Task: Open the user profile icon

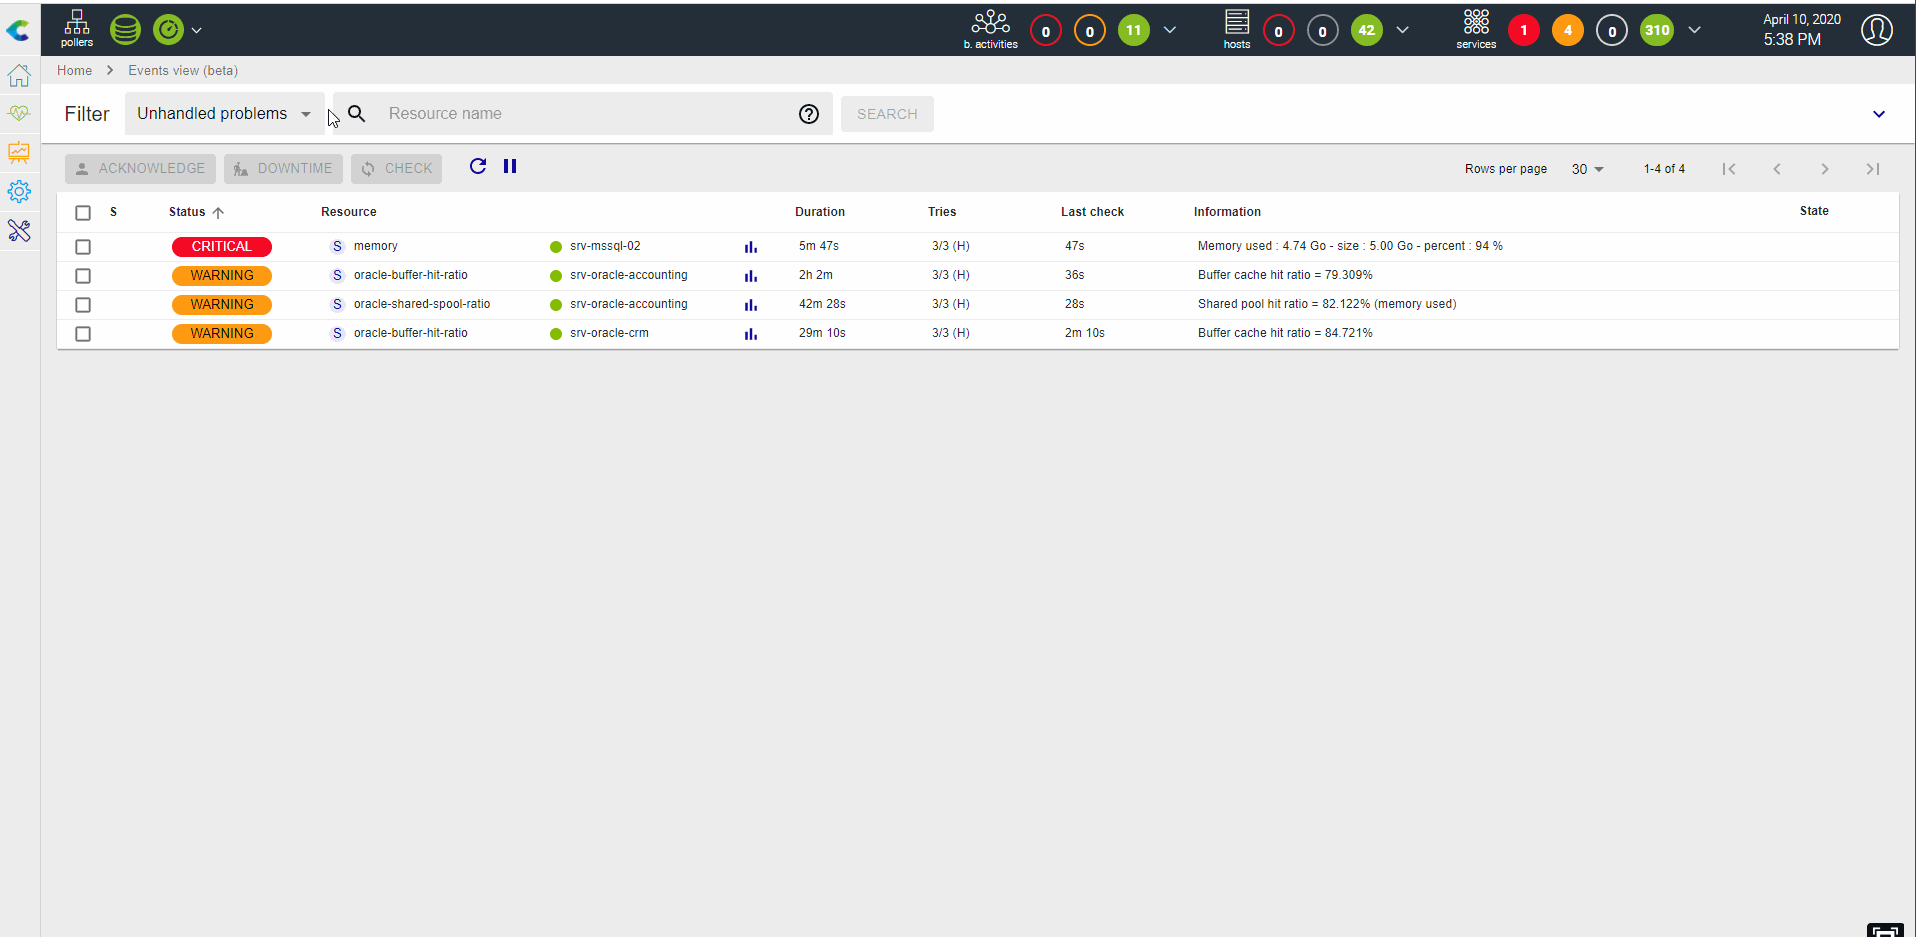Action: pyautogui.click(x=1877, y=30)
